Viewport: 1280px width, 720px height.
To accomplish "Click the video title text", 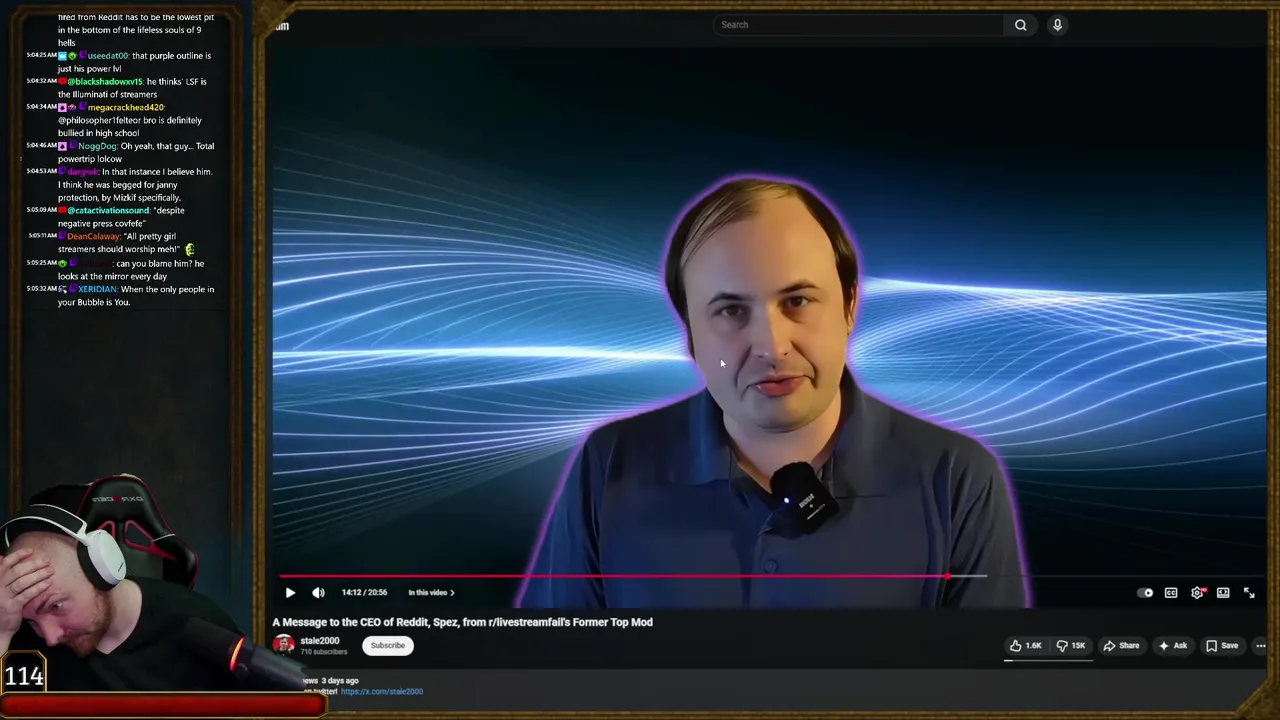I will 462,622.
